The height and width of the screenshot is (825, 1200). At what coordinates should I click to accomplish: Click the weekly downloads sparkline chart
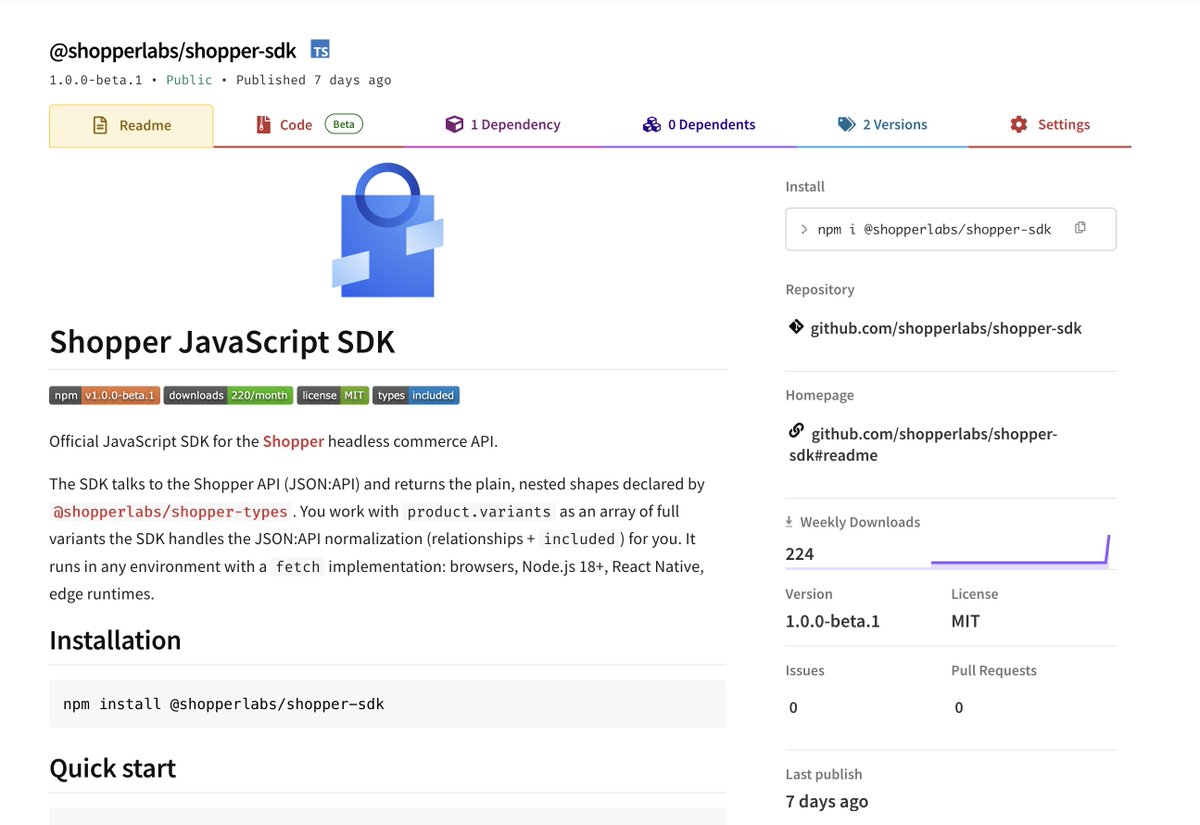pyautogui.click(x=1020, y=551)
